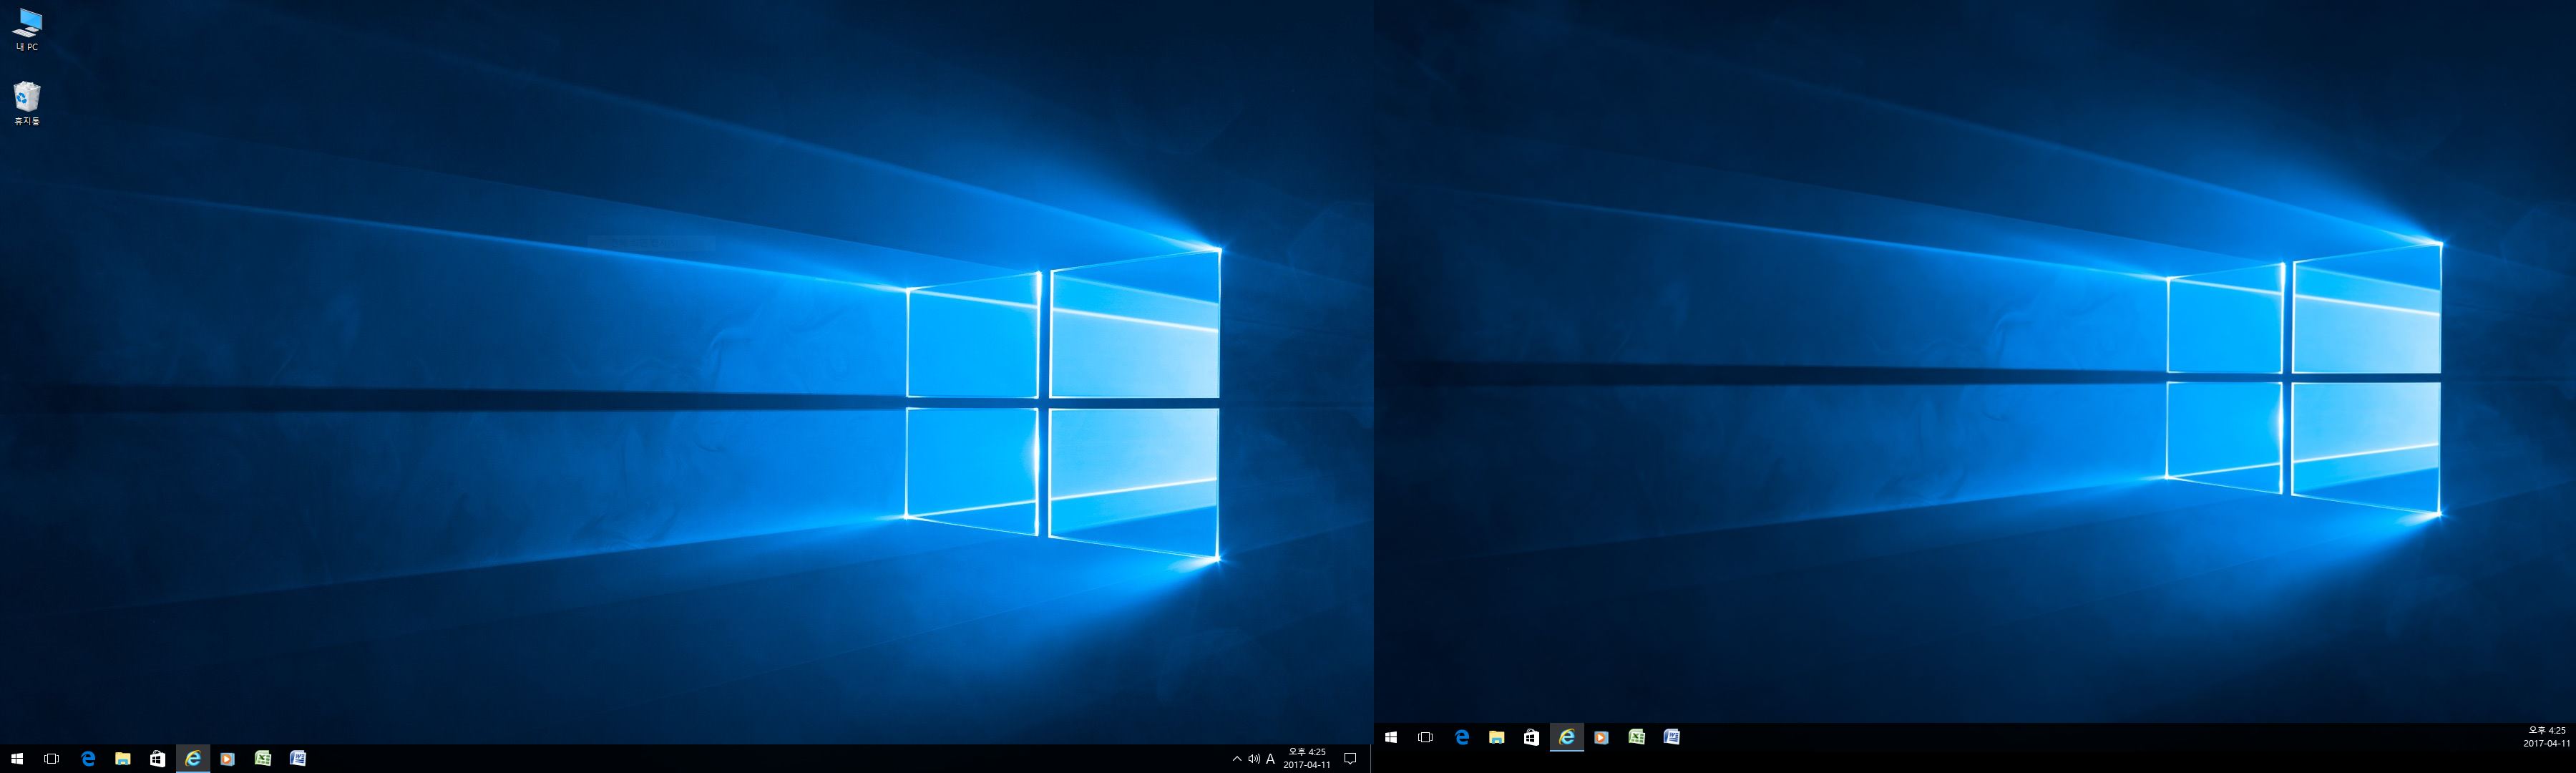Open File Explorer on left monitor taskbar
Viewport: 2576px width, 773px height.
(123, 759)
